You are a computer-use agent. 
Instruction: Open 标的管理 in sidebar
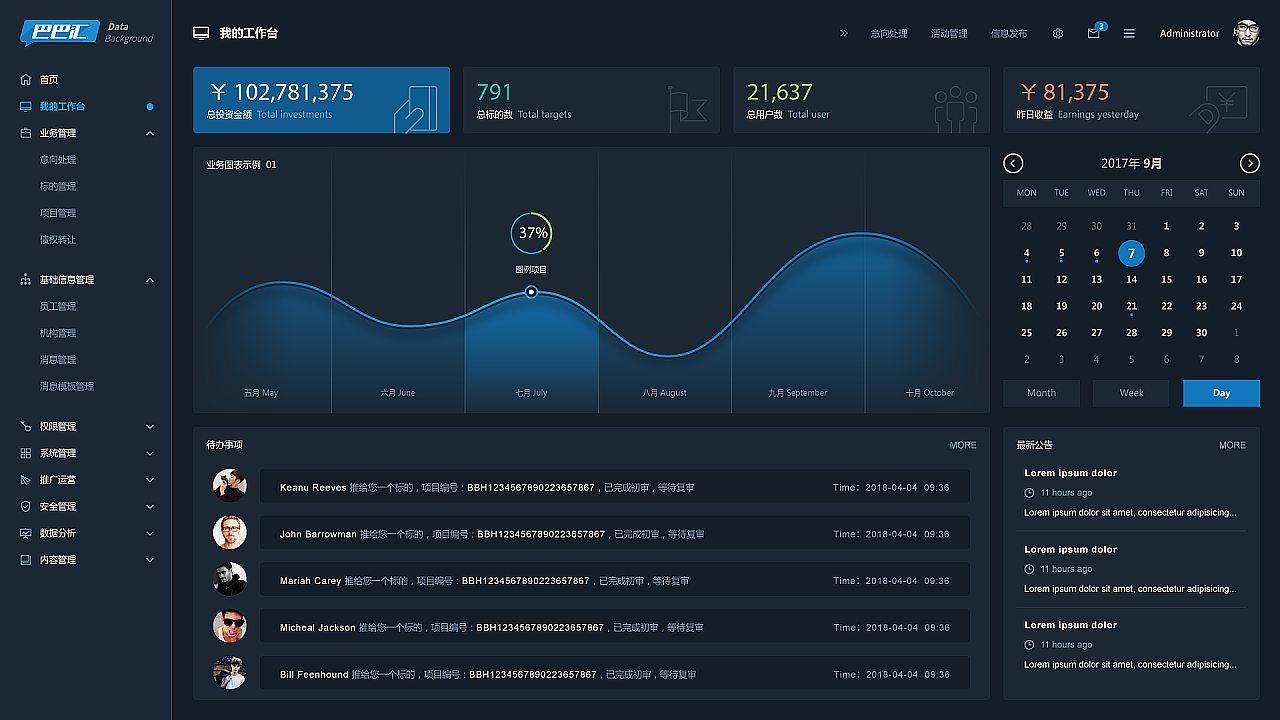58,186
